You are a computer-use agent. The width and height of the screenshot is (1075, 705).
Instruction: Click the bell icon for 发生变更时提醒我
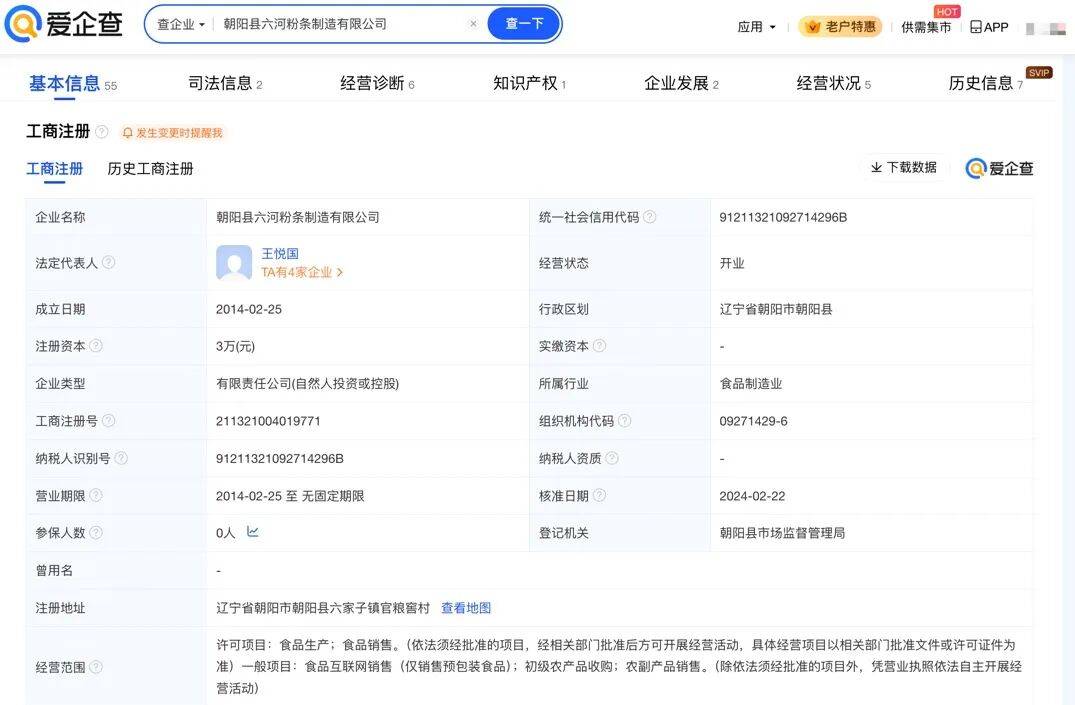(x=127, y=132)
